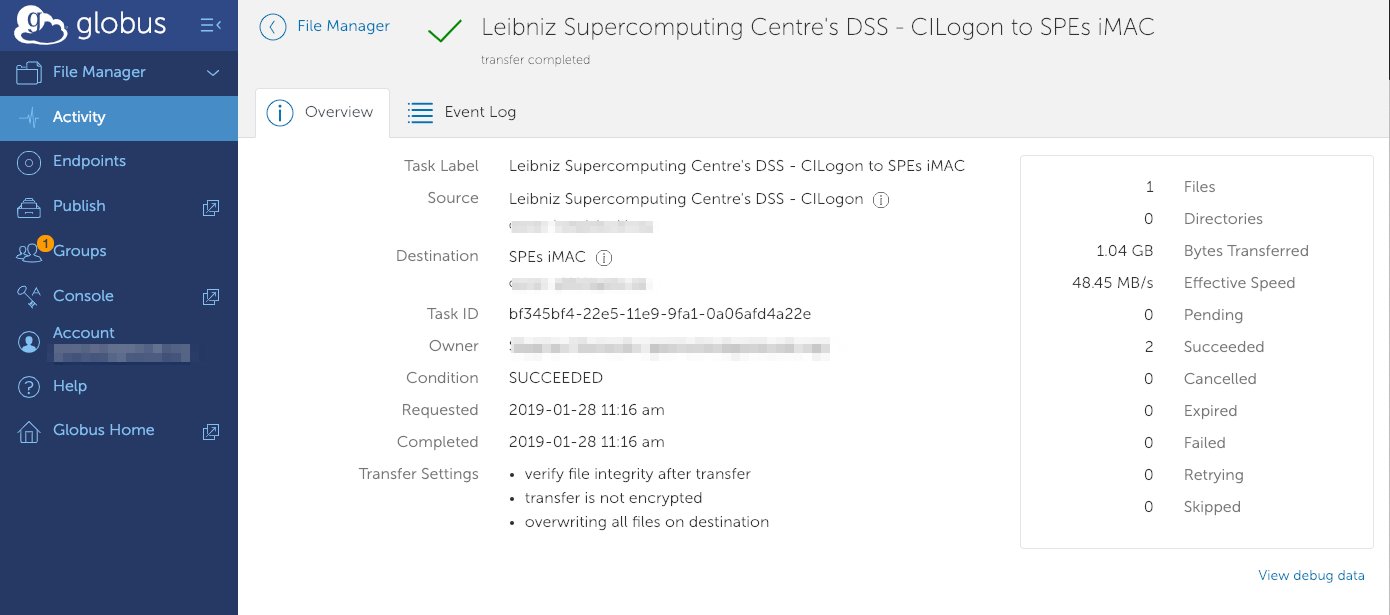Go back to File Manager
This screenshot has height=615, width=1390.
[325, 27]
